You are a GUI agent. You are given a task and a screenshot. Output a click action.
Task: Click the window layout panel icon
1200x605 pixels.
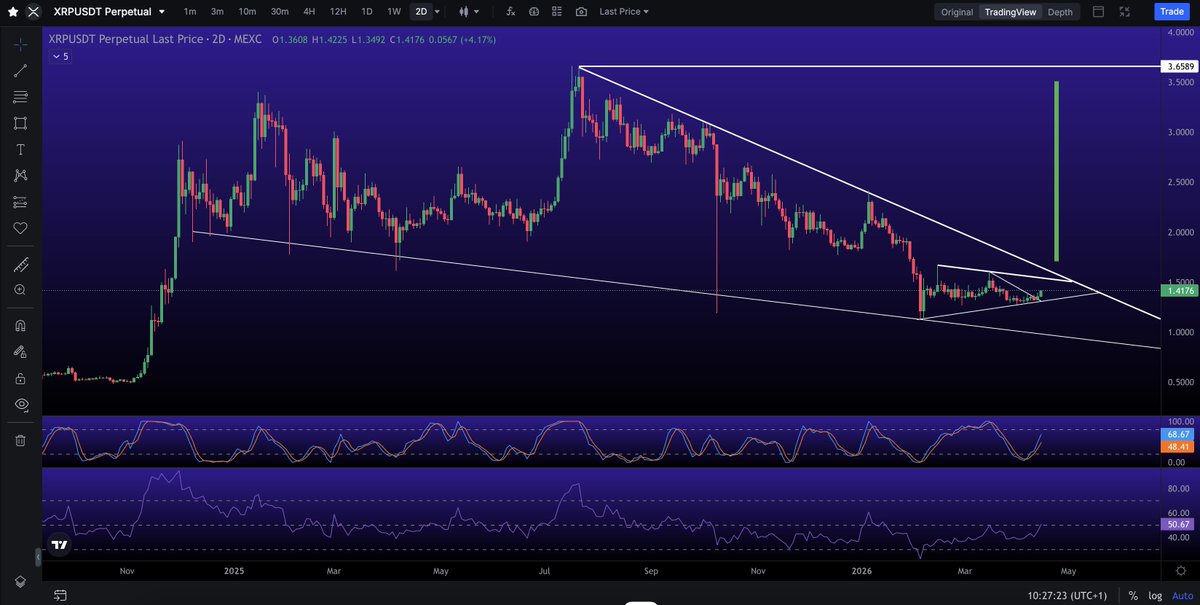pyautogui.click(x=1098, y=12)
